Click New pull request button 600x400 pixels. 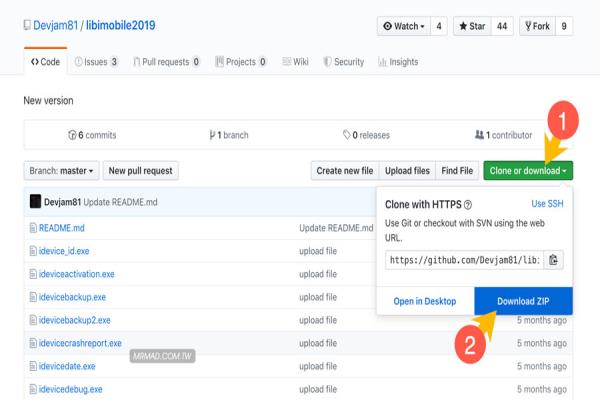[140, 171]
